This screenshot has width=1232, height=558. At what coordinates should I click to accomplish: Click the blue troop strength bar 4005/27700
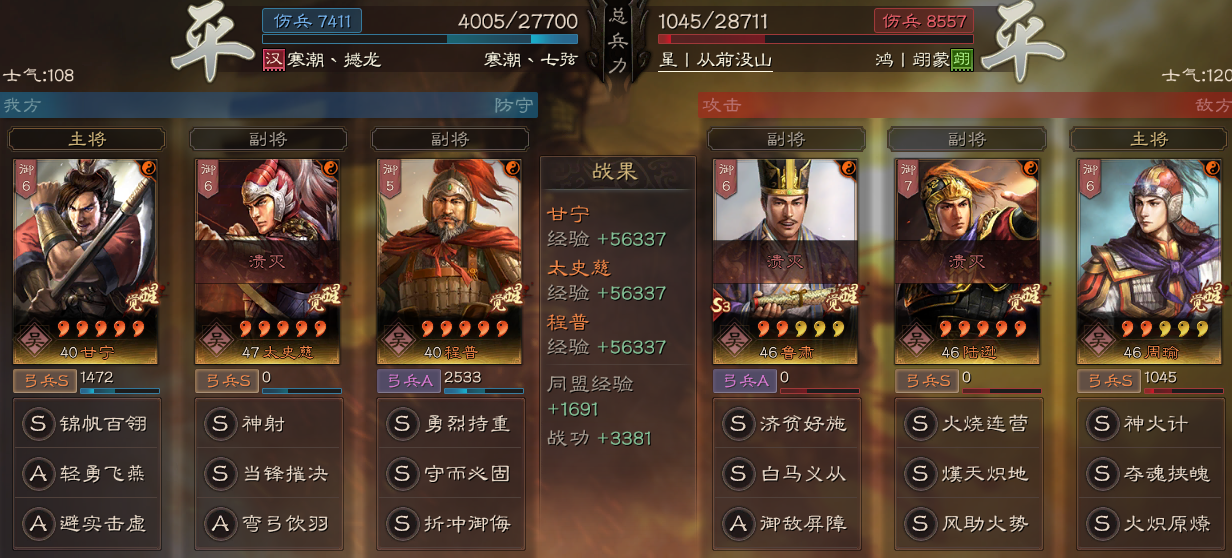406,39
